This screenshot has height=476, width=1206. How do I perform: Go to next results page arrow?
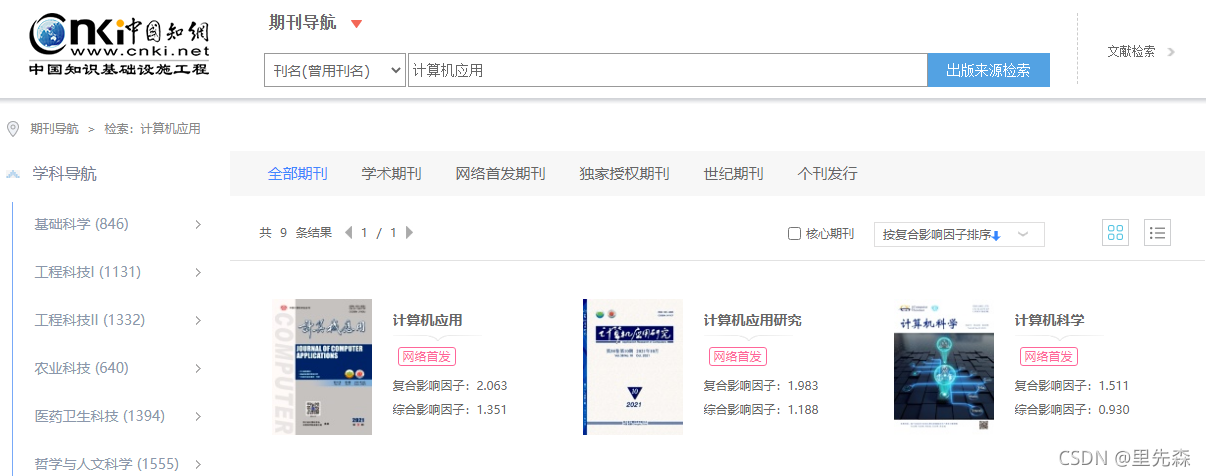click(x=409, y=233)
